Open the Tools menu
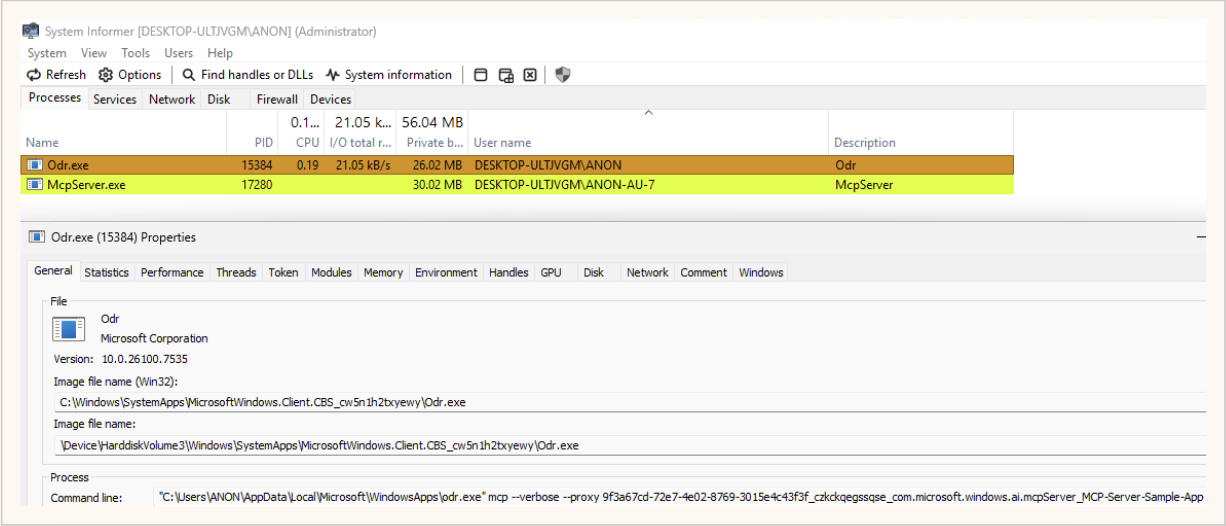The image size is (1226, 526). (x=135, y=53)
